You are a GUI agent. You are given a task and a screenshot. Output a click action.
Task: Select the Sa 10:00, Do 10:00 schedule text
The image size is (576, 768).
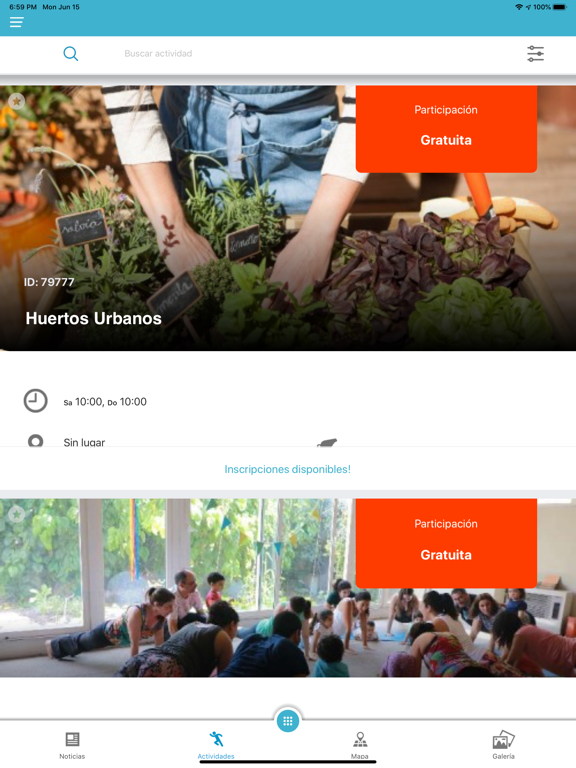tap(105, 402)
